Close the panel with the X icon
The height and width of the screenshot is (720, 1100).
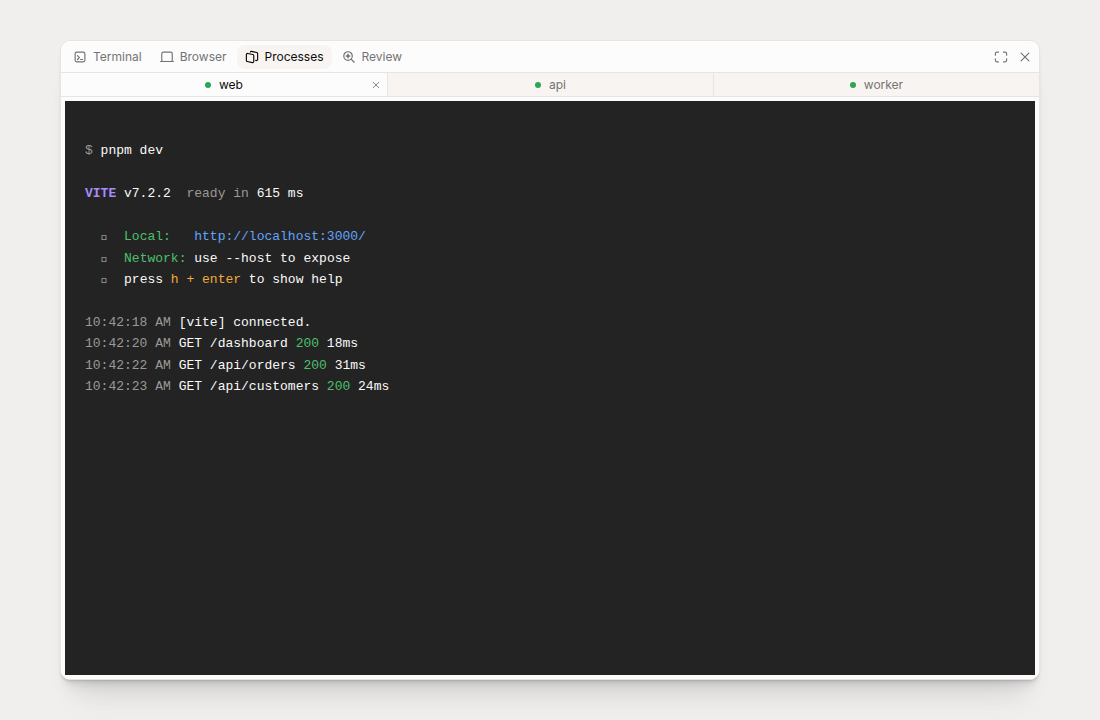[1025, 57]
